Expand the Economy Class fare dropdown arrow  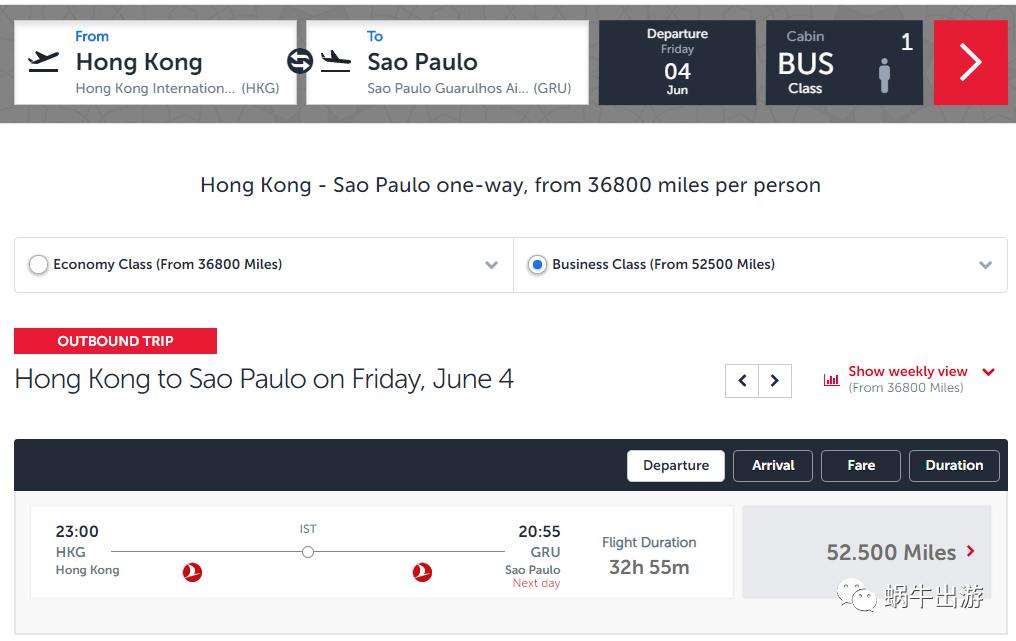tap(491, 265)
